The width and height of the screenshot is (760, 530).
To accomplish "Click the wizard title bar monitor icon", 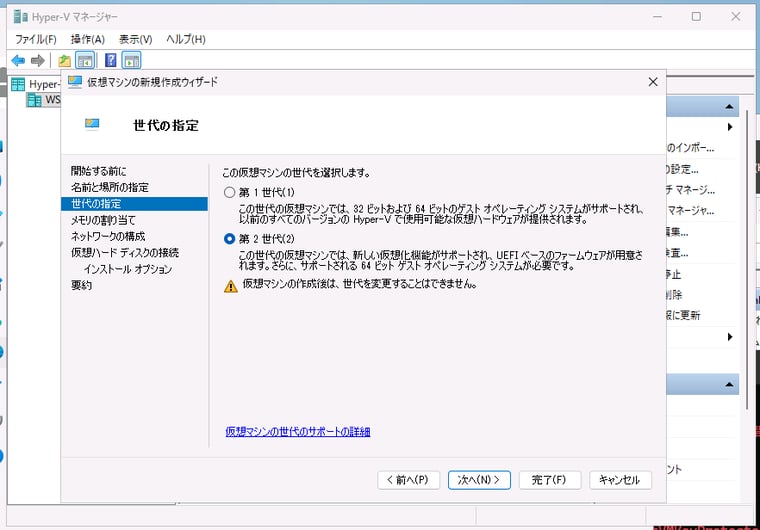I will tap(75, 82).
